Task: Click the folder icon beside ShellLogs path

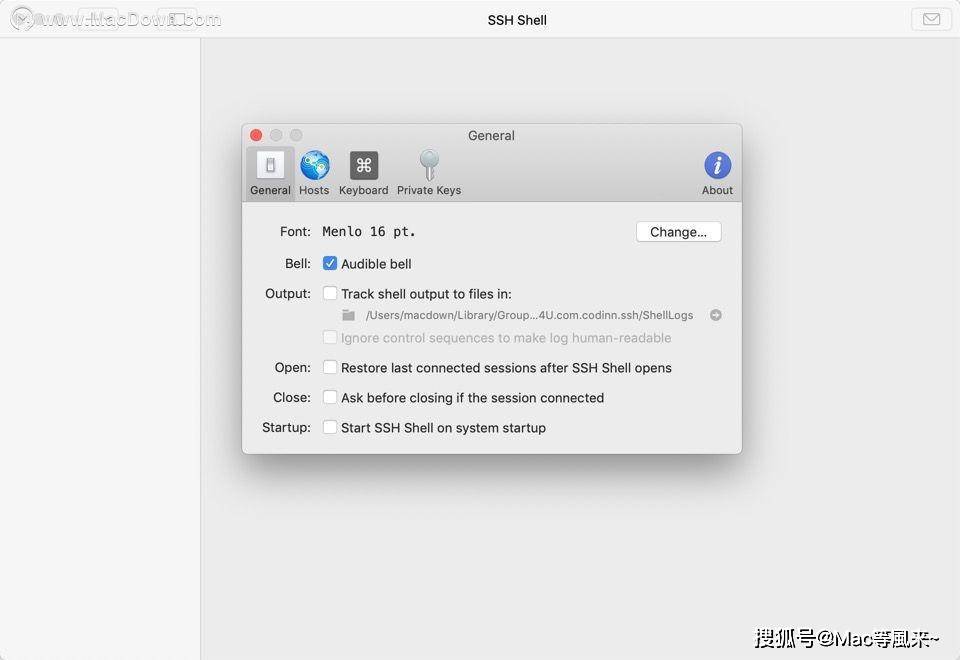Action: point(348,315)
